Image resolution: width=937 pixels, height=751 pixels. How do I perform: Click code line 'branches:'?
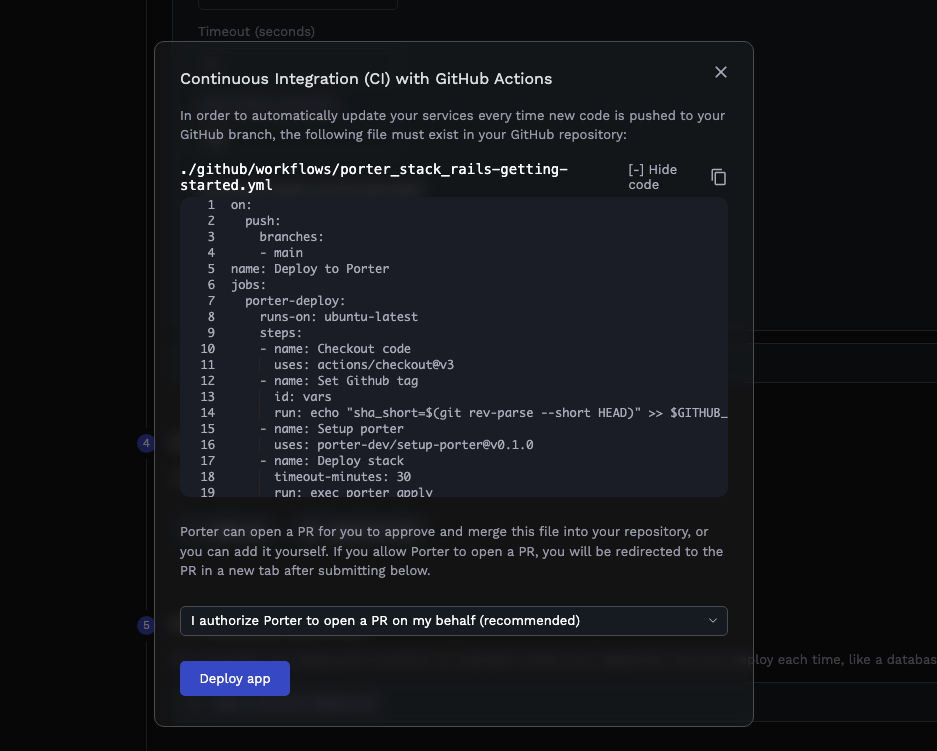coord(292,237)
